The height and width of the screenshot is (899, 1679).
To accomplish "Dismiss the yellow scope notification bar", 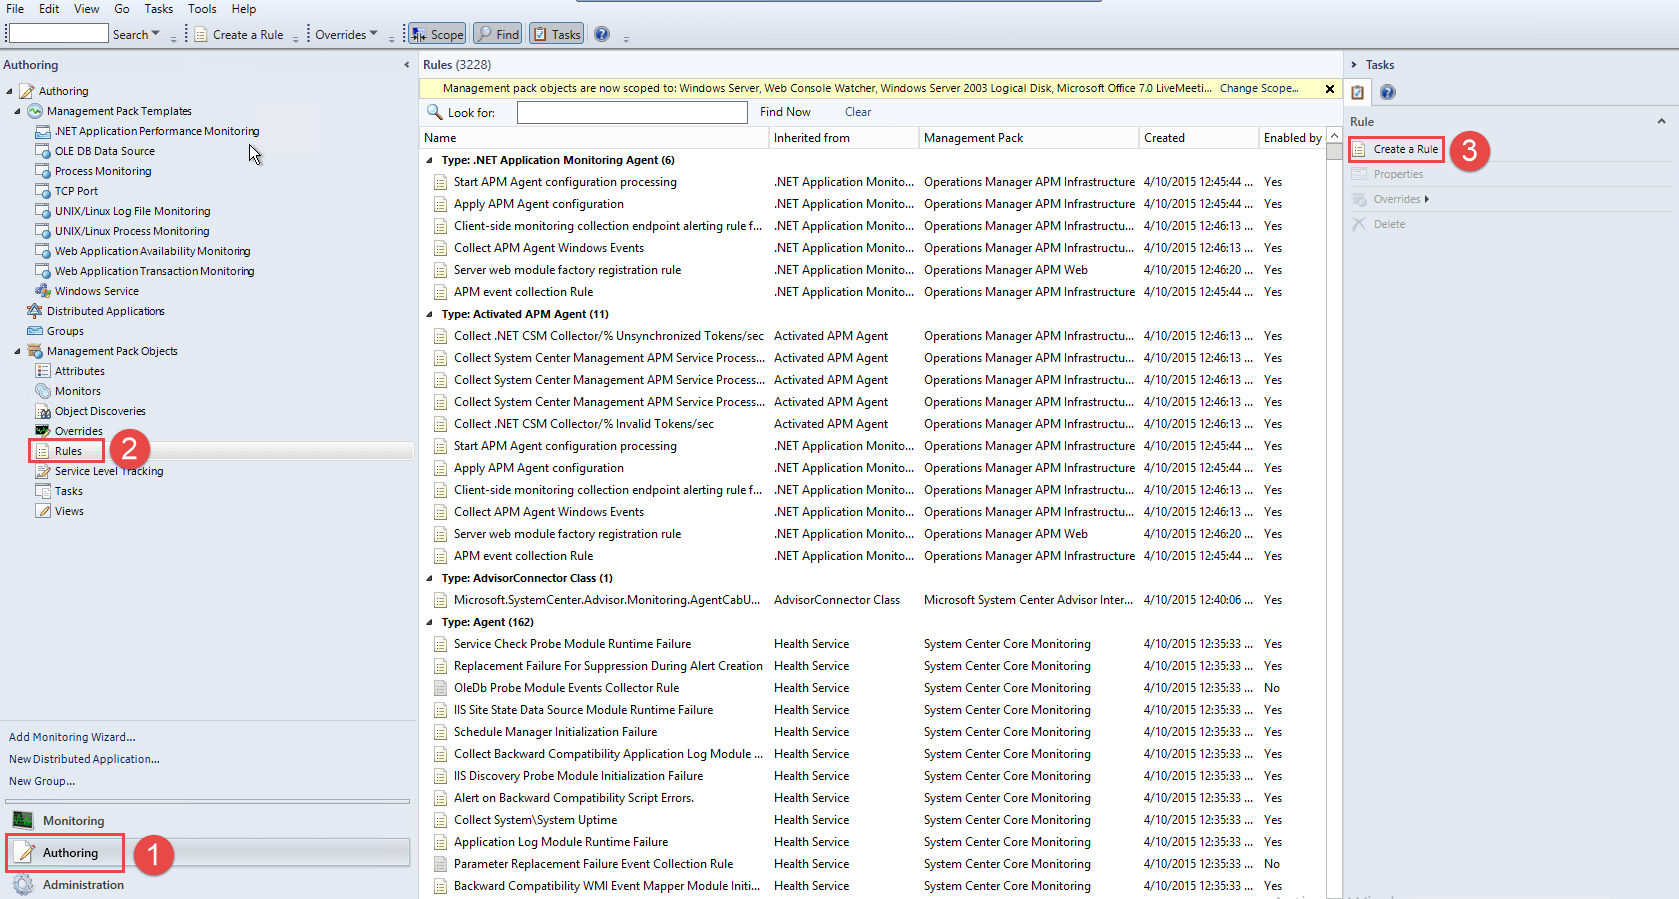I will click(1330, 88).
